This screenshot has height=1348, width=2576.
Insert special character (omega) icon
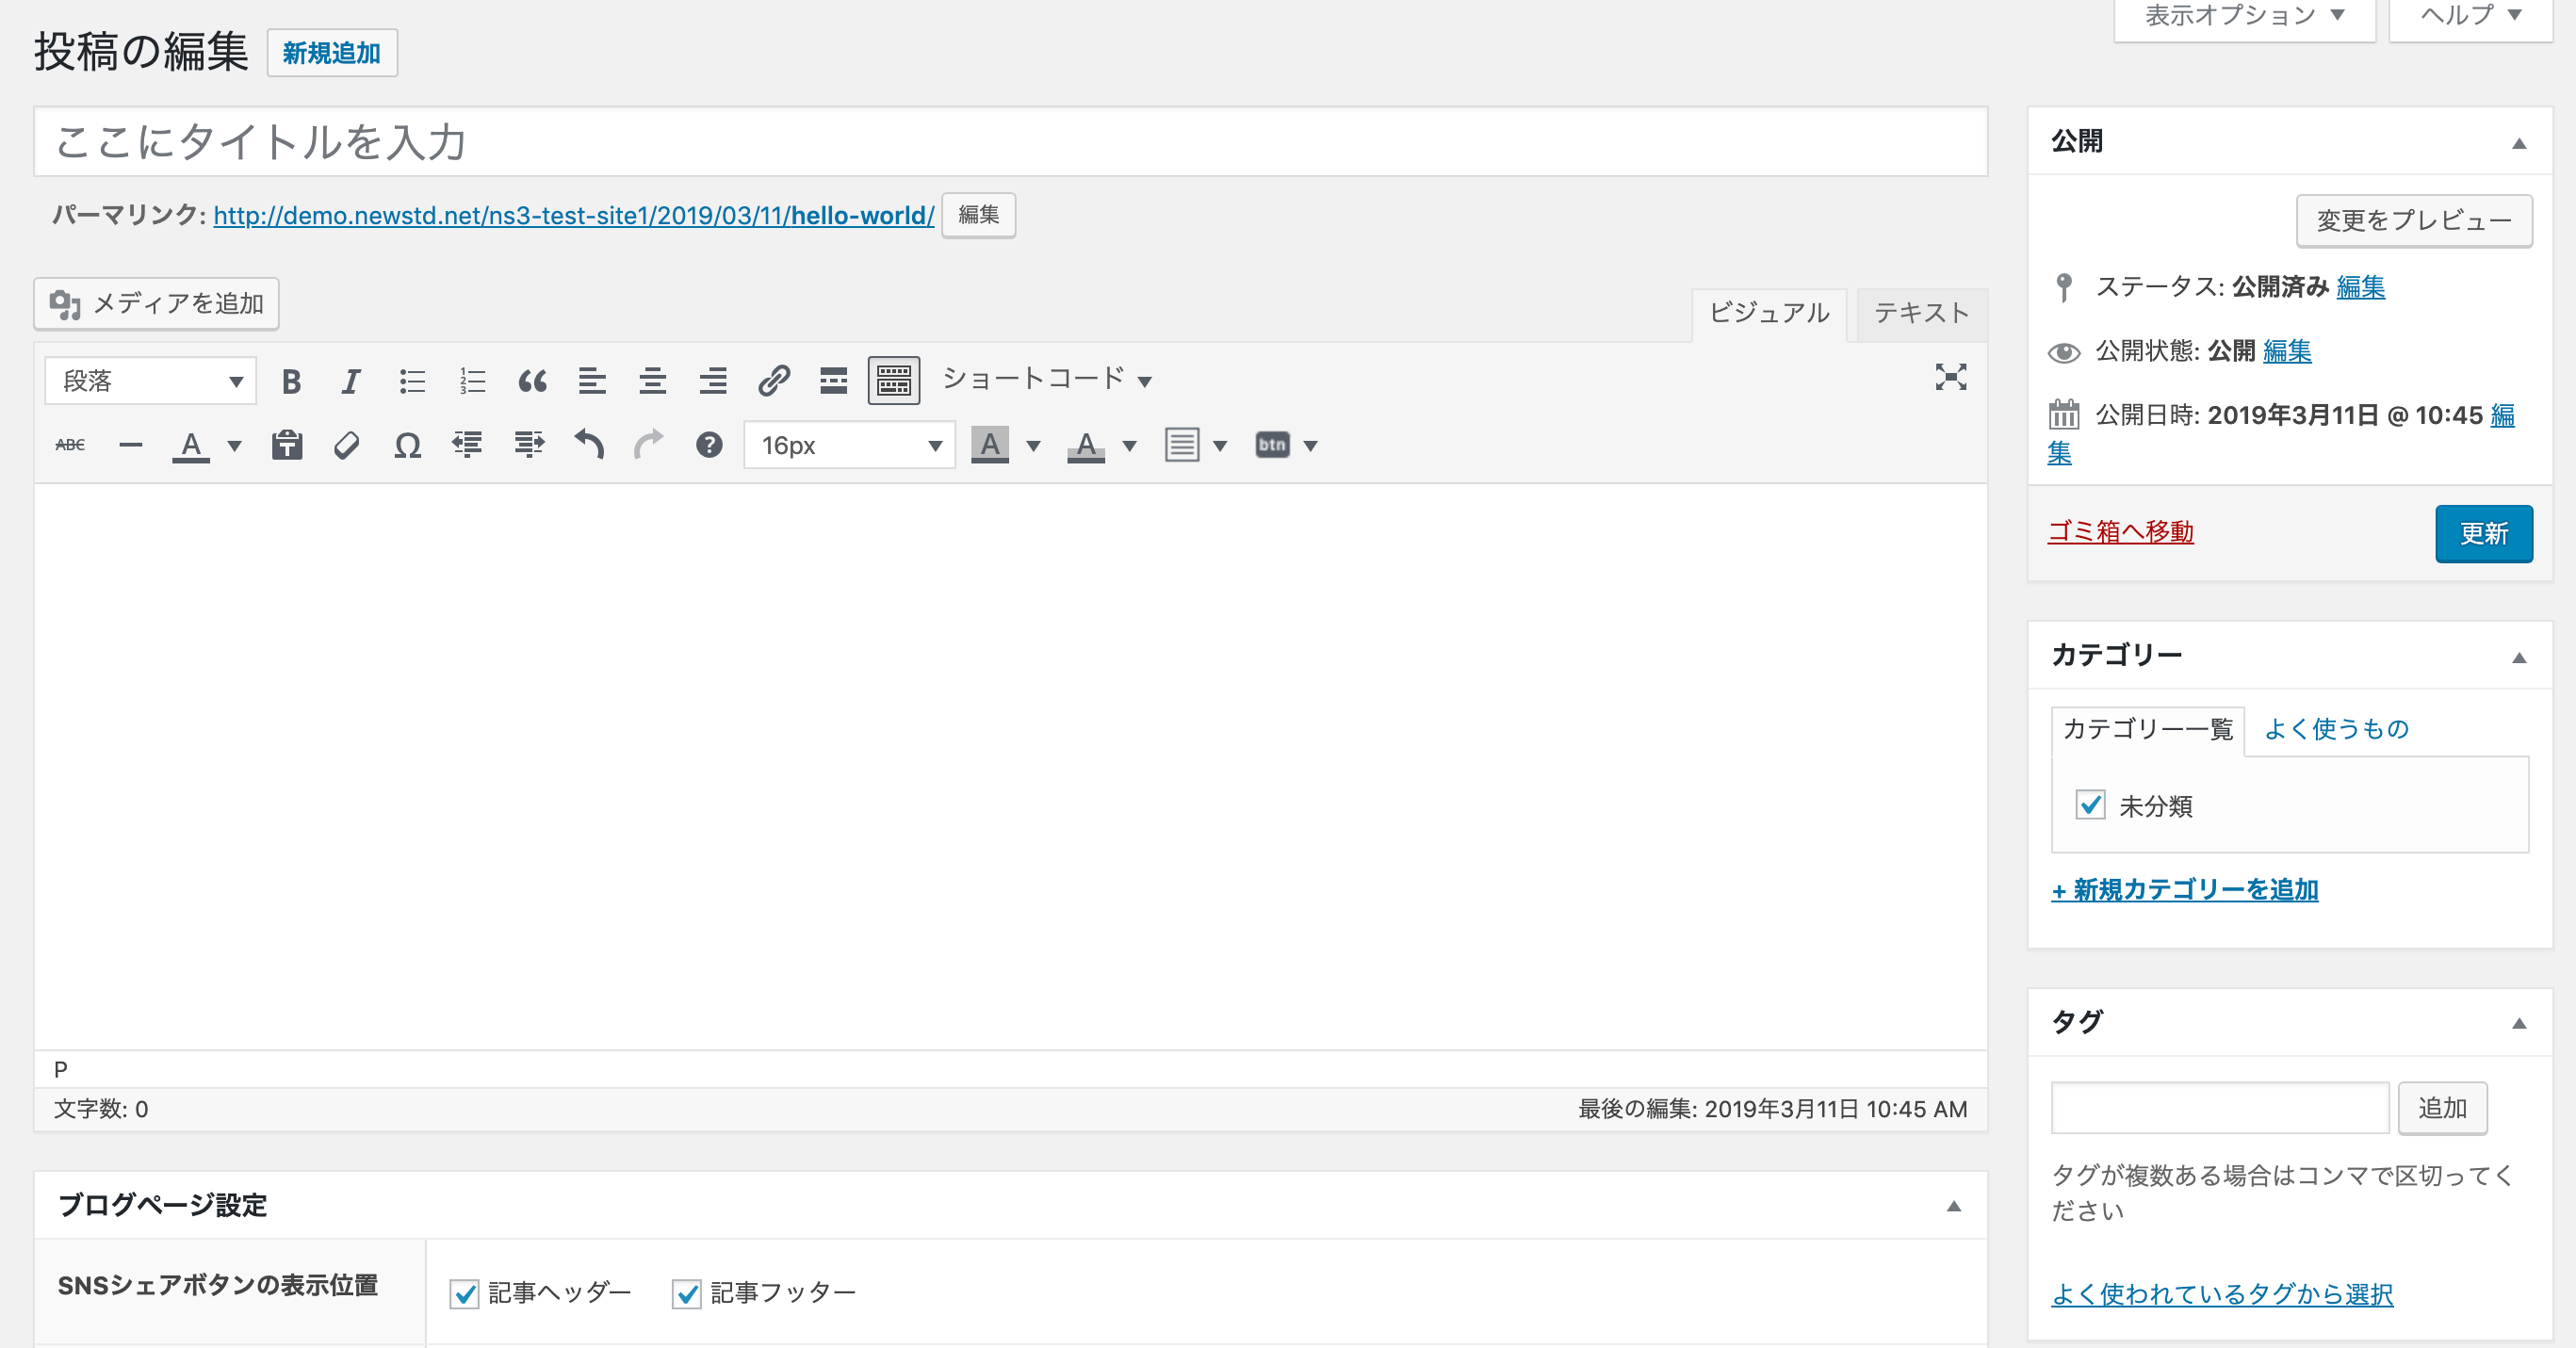407,445
